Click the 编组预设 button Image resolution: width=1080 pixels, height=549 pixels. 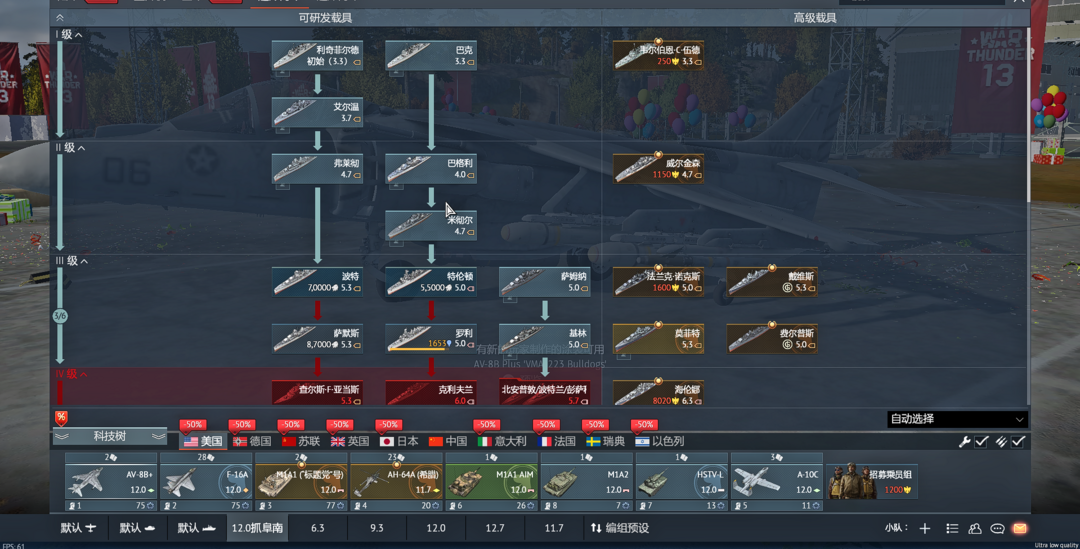pos(620,528)
